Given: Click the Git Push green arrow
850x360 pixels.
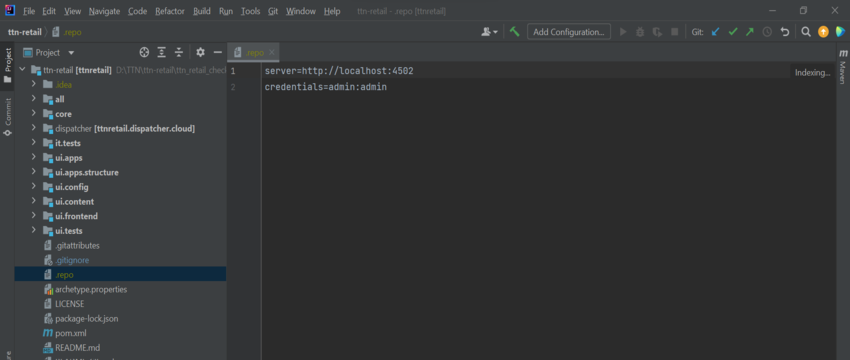Looking at the screenshot, I should coord(750,32).
